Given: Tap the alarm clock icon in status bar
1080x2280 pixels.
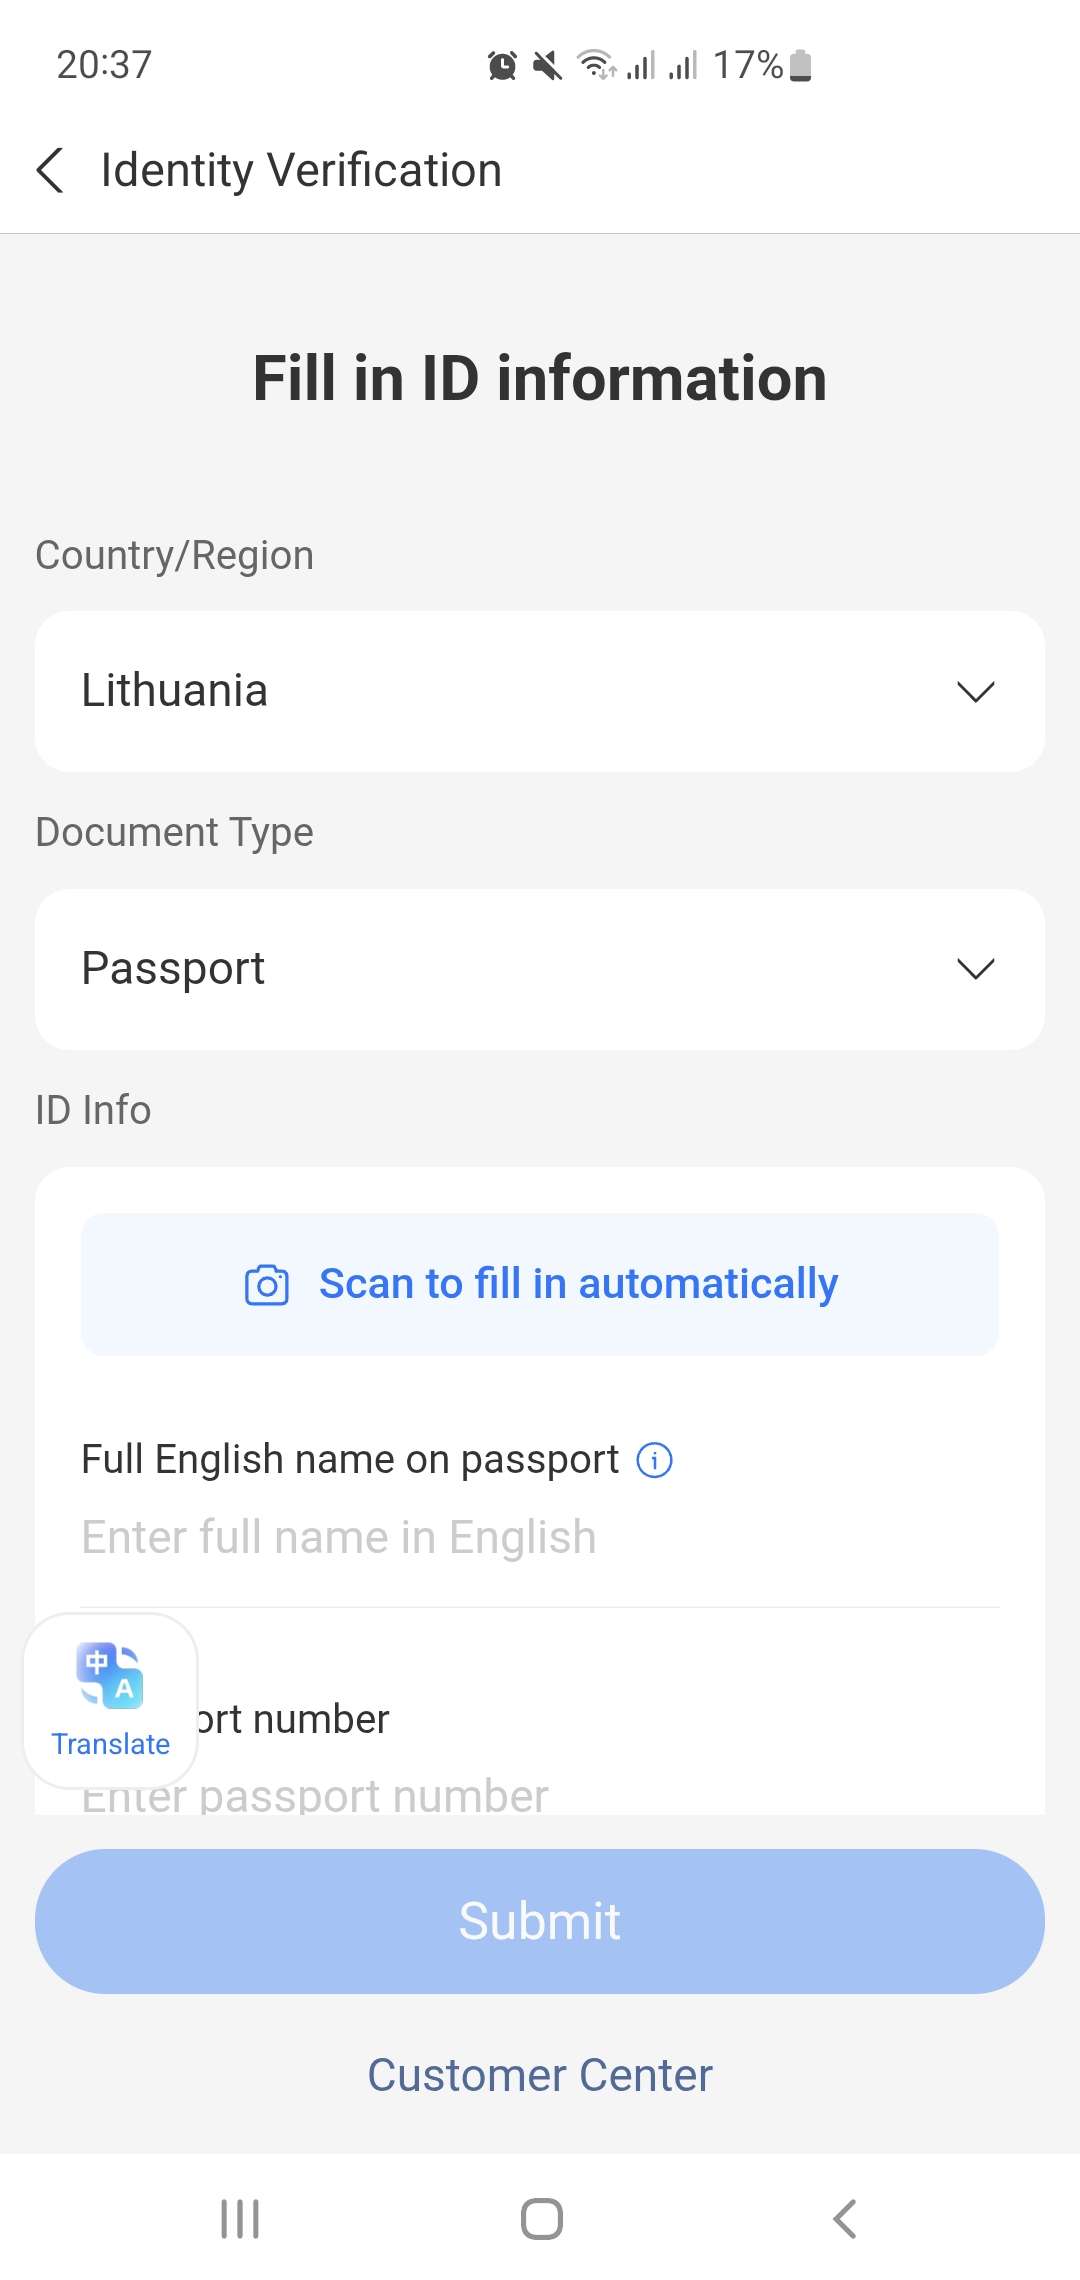Looking at the screenshot, I should [502, 64].
